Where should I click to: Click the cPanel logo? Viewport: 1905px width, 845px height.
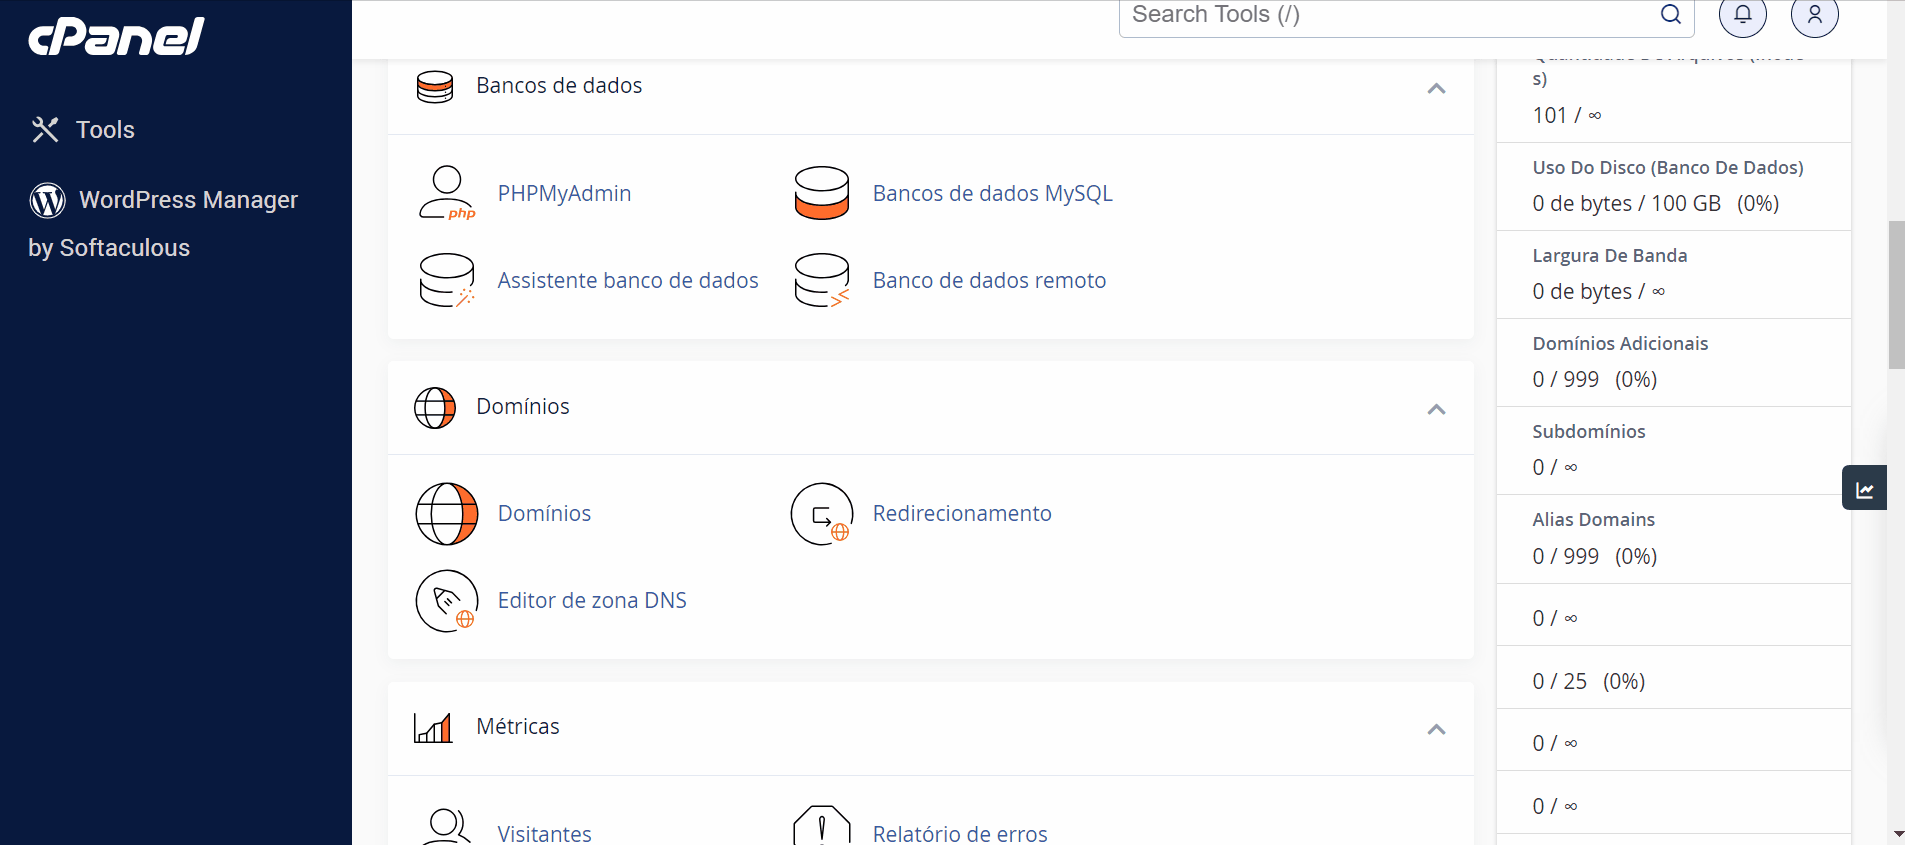(116, 36)
